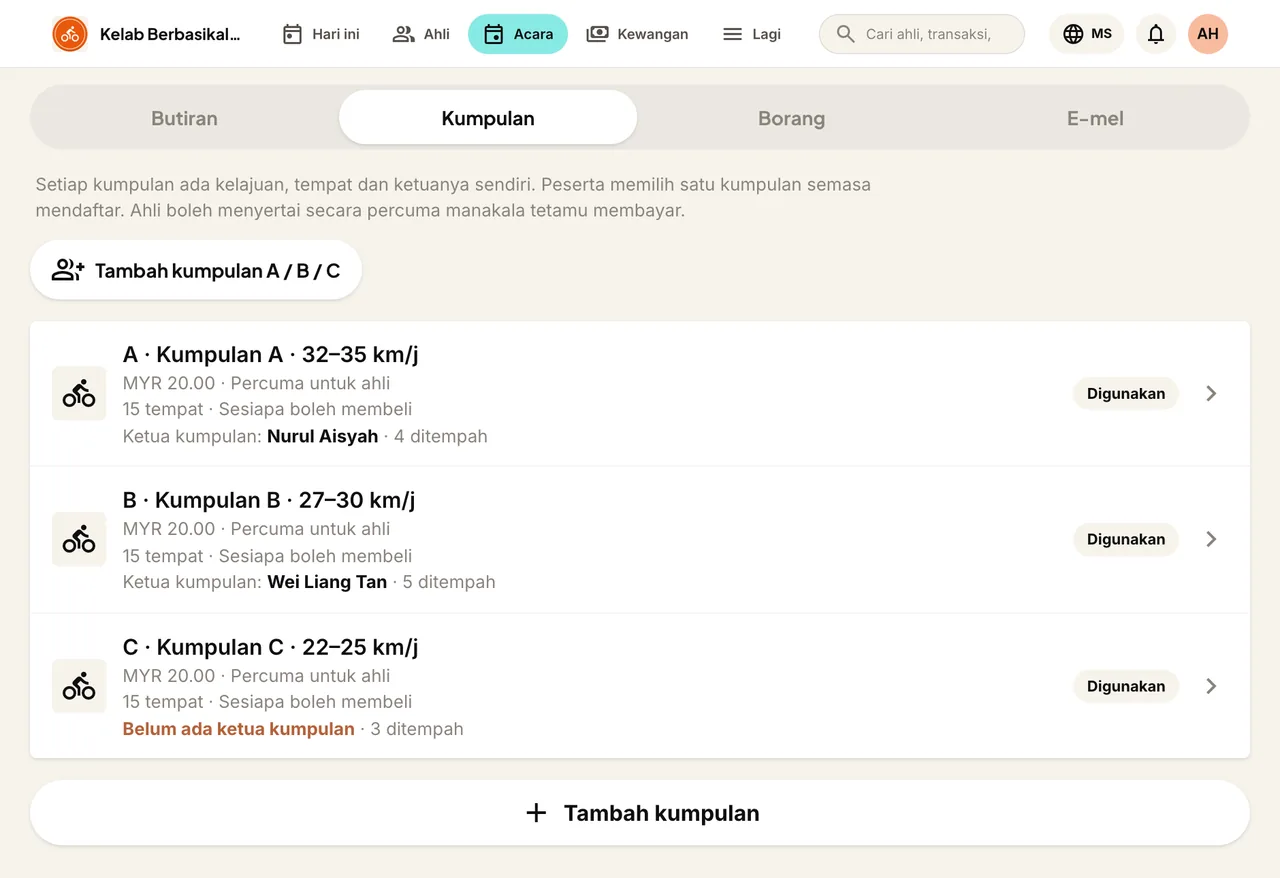Click the Kelab Berbasikal club name
Viewport: 1280px width, 878px height.
pos(170,34)
